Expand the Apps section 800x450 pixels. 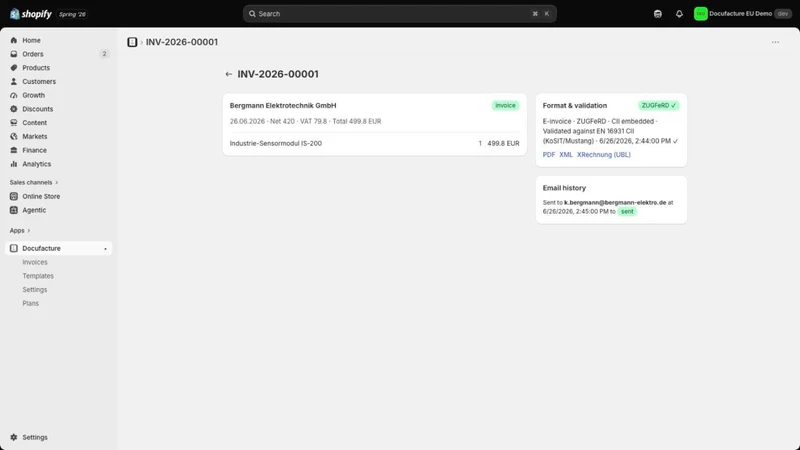coord(20,231)
